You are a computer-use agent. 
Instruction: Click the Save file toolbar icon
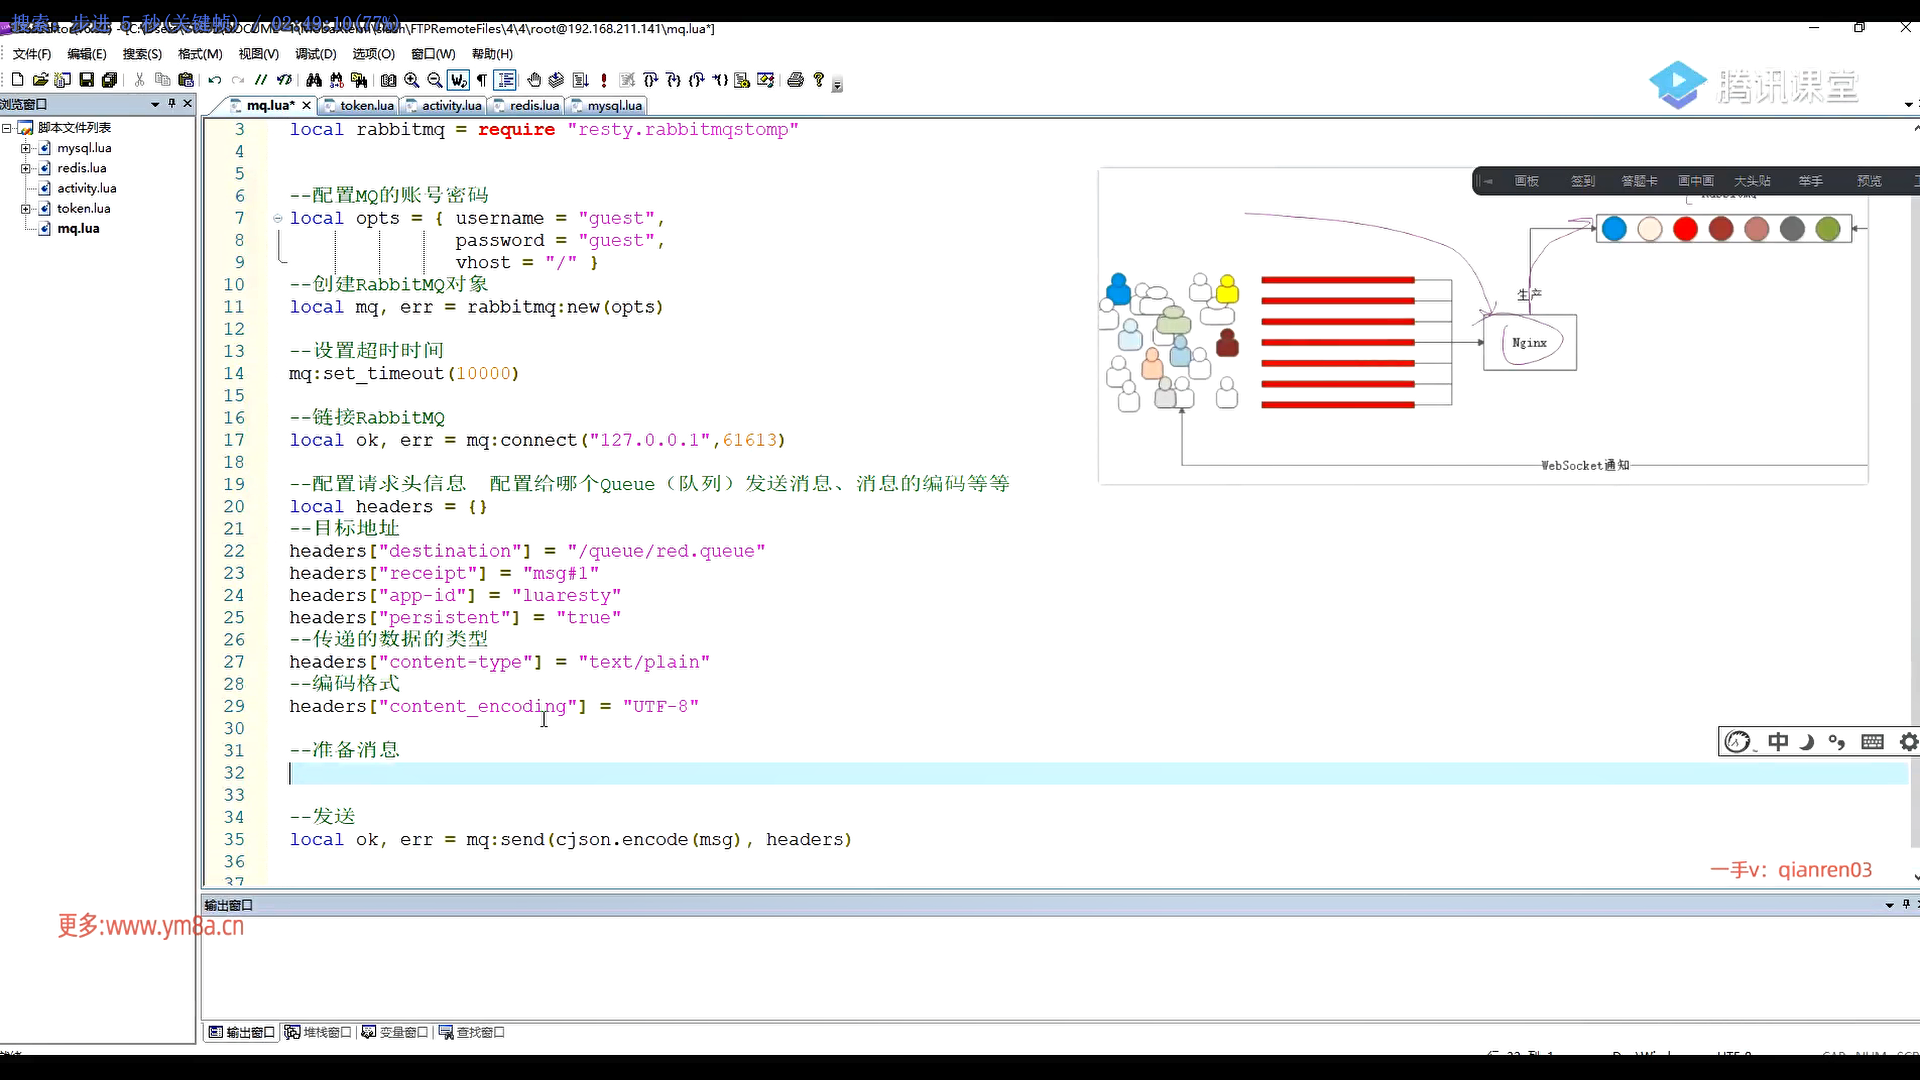point(87,80)
